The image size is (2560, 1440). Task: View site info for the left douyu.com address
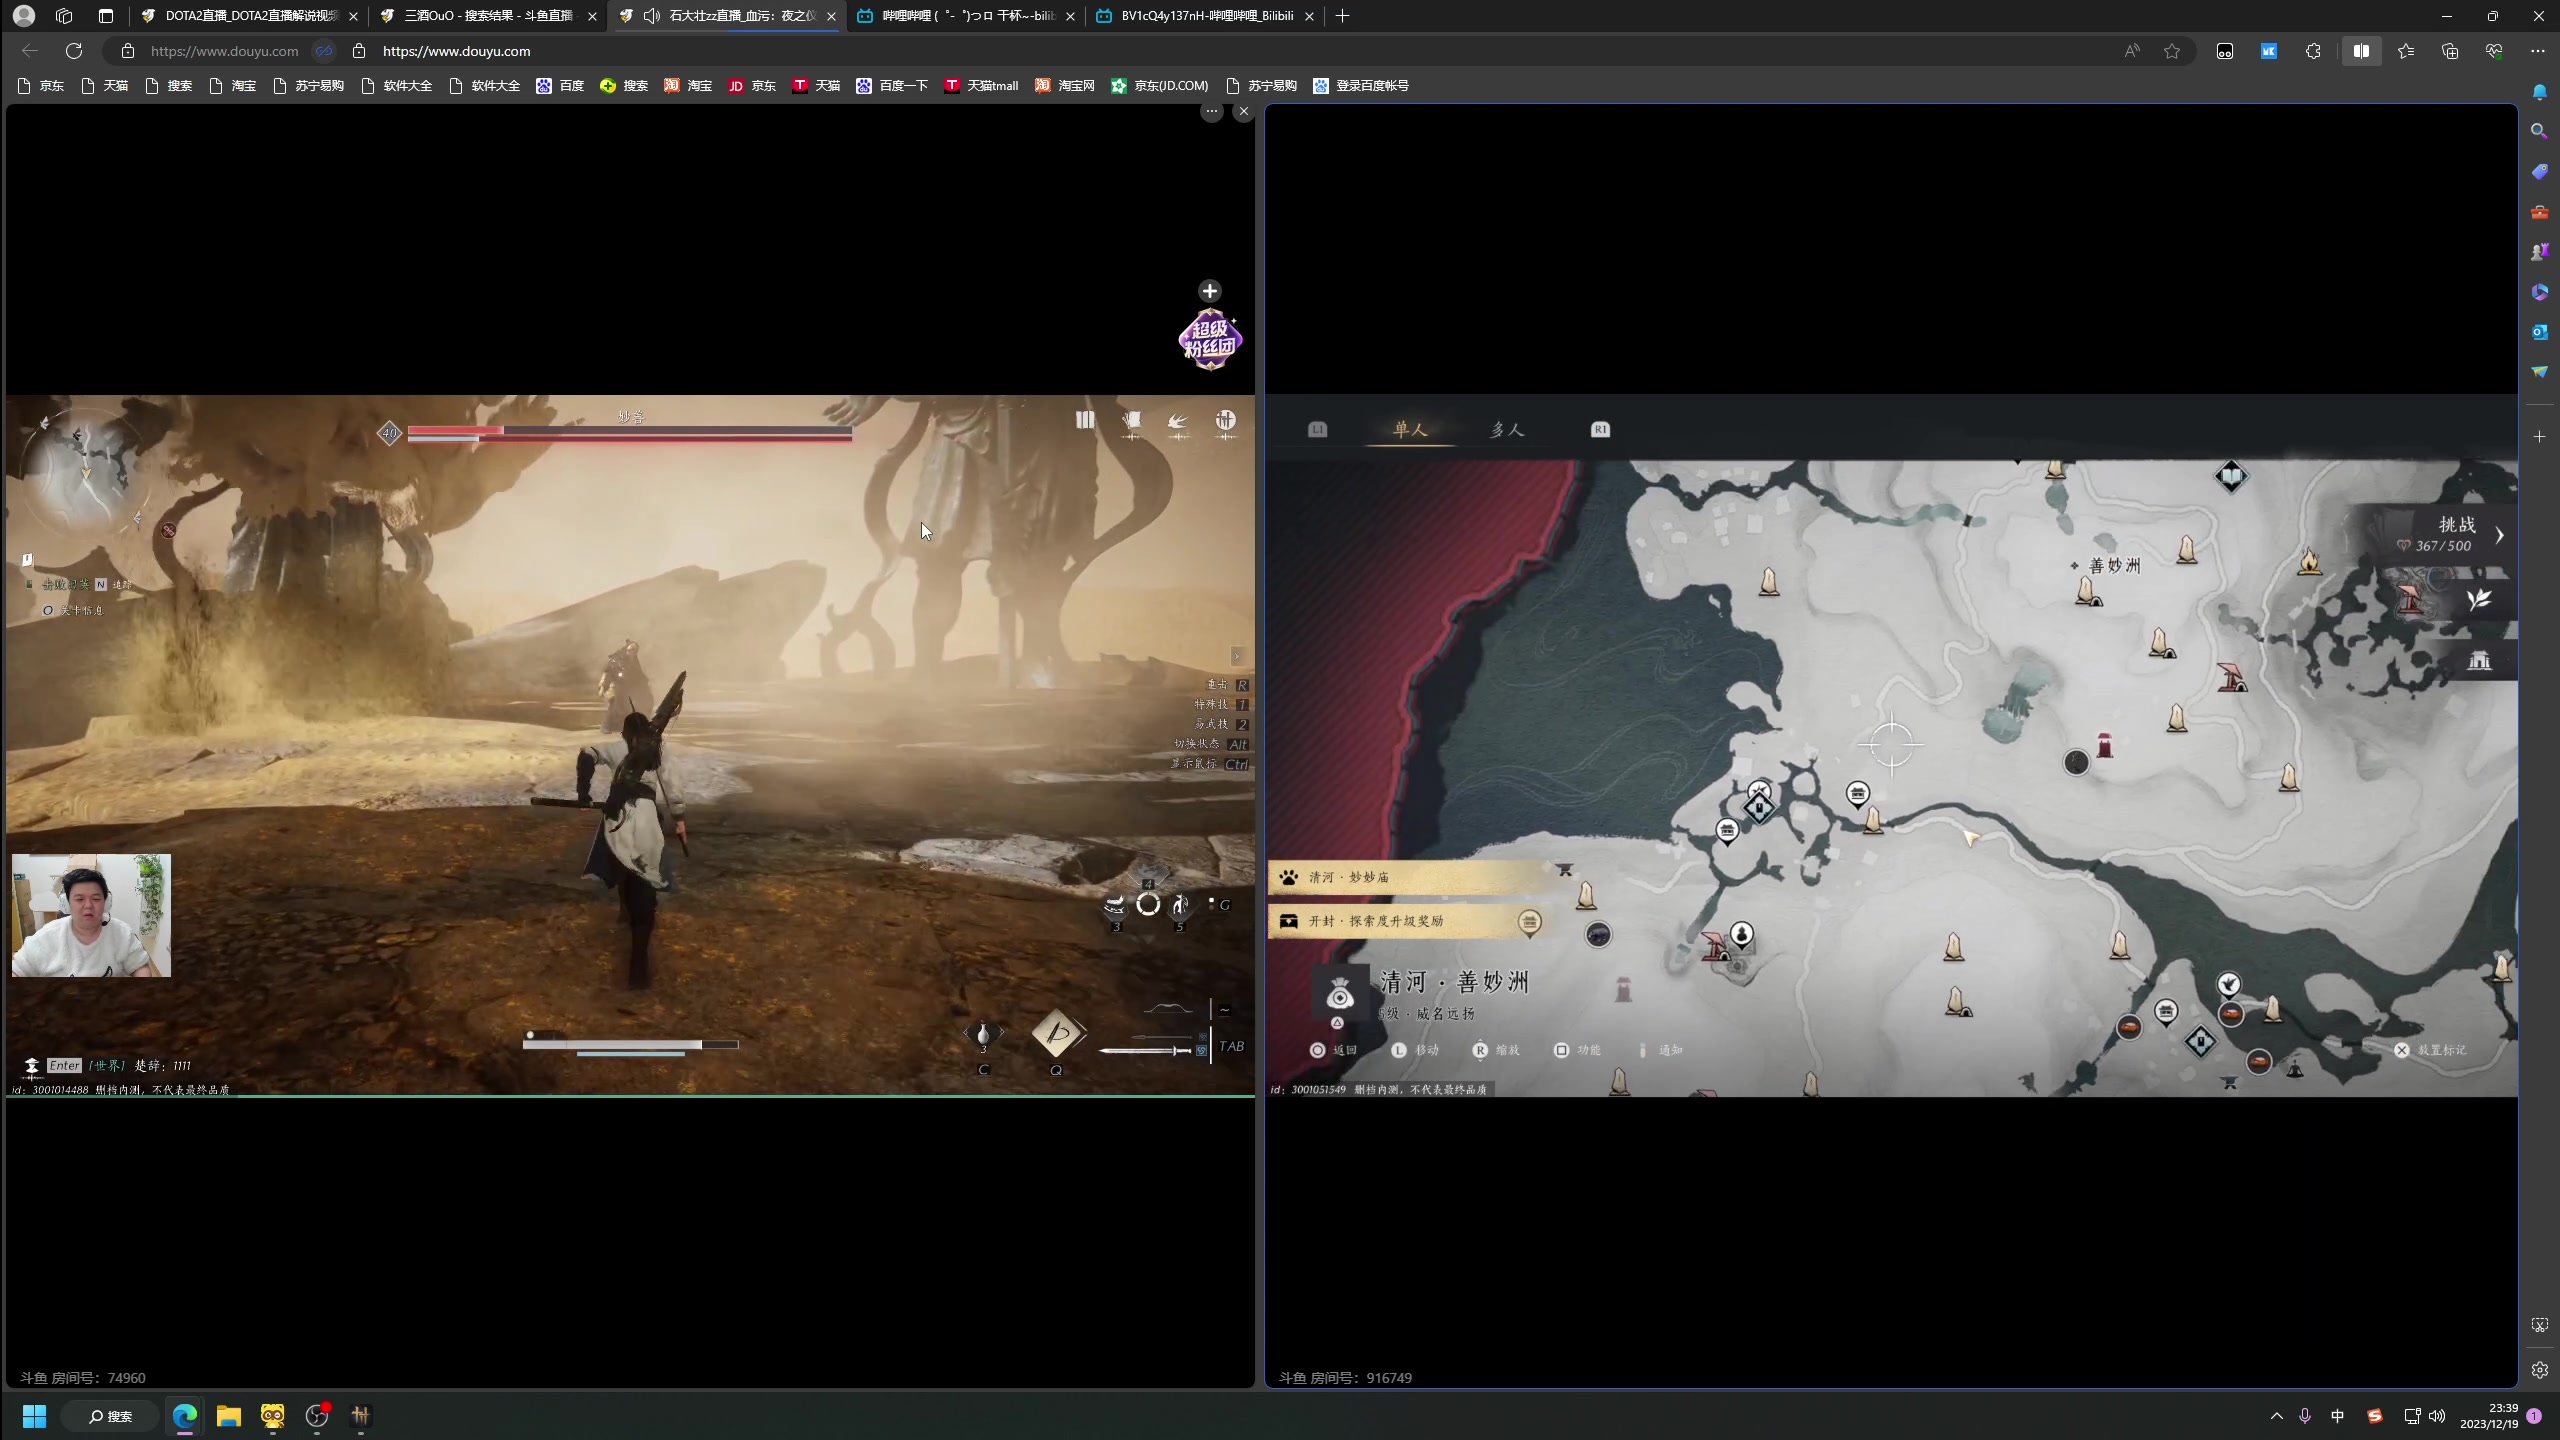click(x=128, y=51)
